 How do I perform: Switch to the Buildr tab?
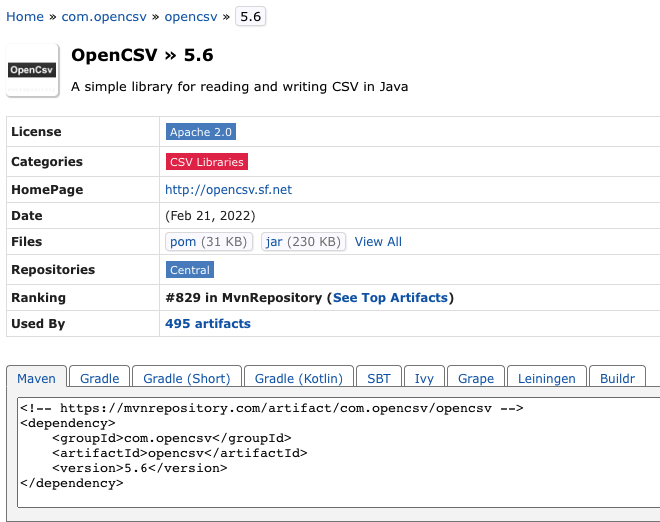[x=617, y=377]
